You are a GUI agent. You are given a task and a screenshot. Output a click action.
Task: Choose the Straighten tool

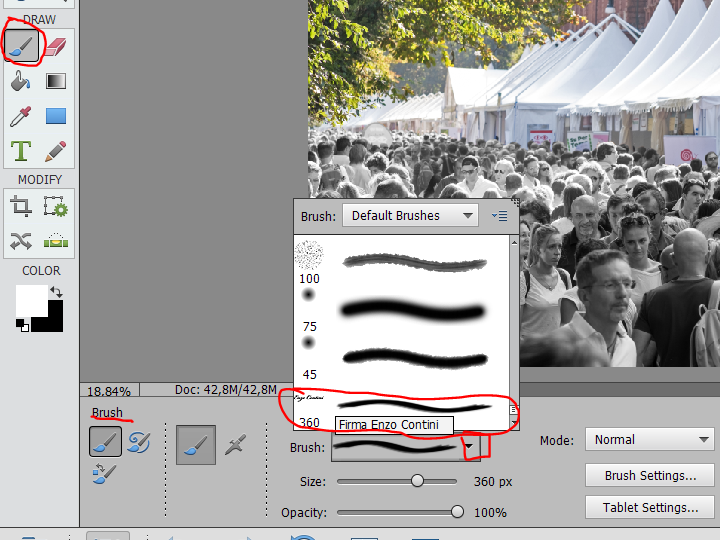point(55,241)
